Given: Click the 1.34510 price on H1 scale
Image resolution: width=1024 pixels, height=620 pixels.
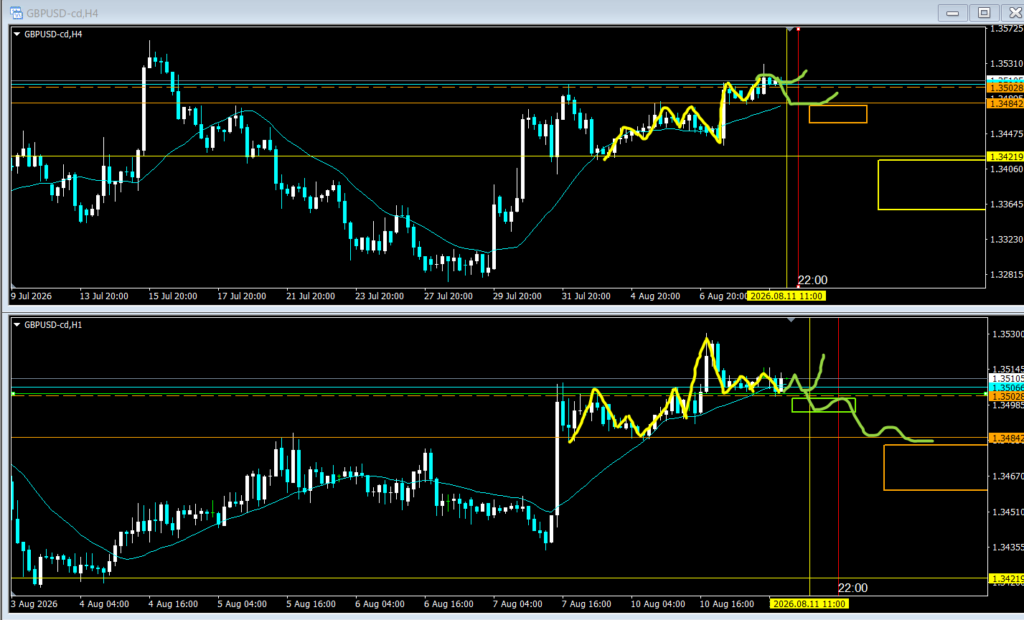Looking at the screenshot, I should tap(1007, 512).
